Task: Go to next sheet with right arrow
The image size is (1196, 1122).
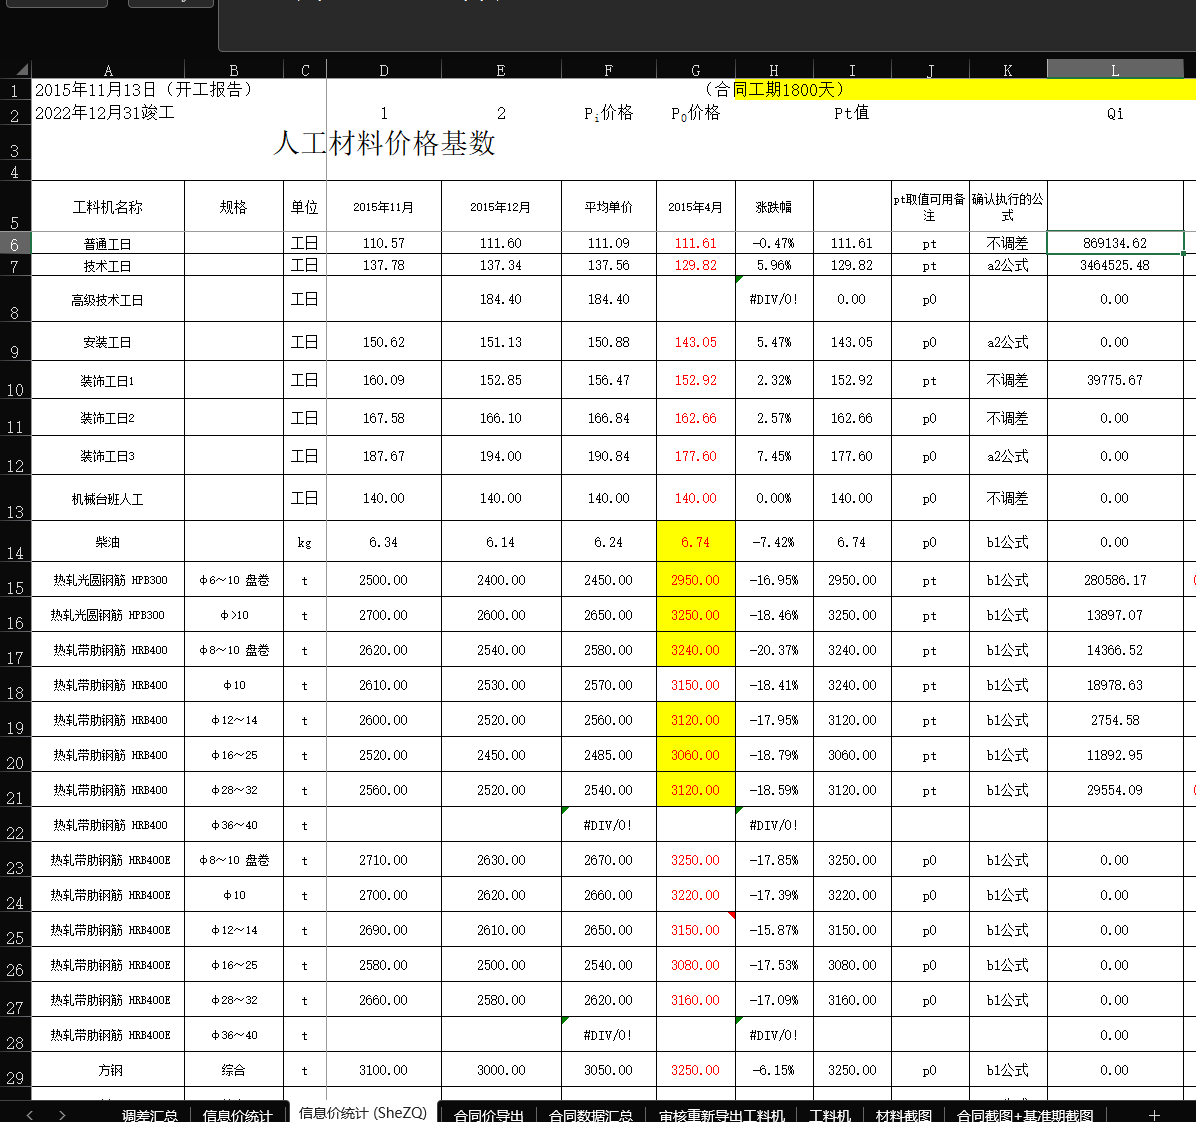Action: coord(62,1114)
